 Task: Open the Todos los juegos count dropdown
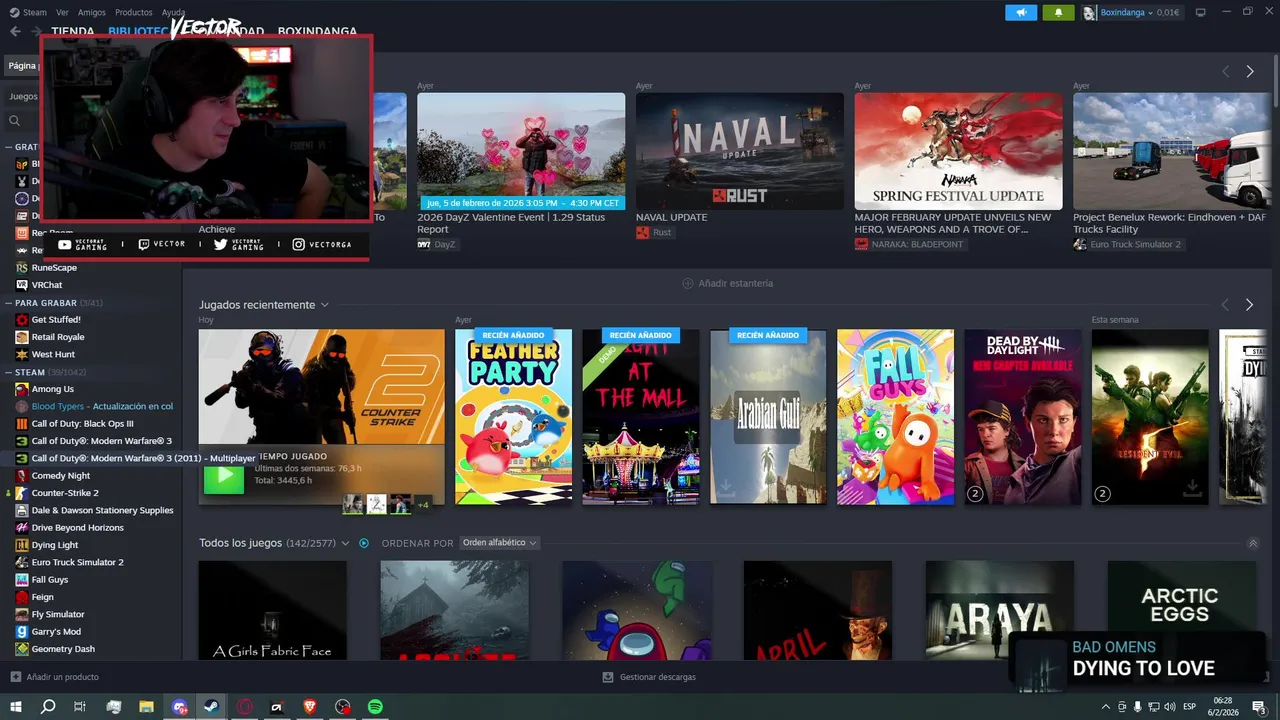(x=346, y=543)
